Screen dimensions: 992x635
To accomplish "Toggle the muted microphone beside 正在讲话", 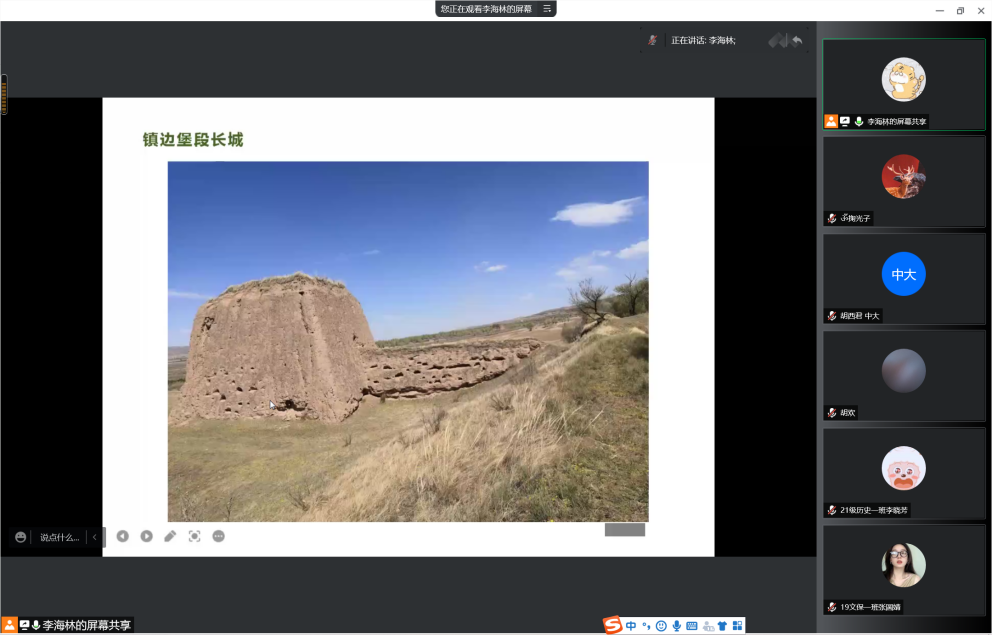I will tap(652, 40).
